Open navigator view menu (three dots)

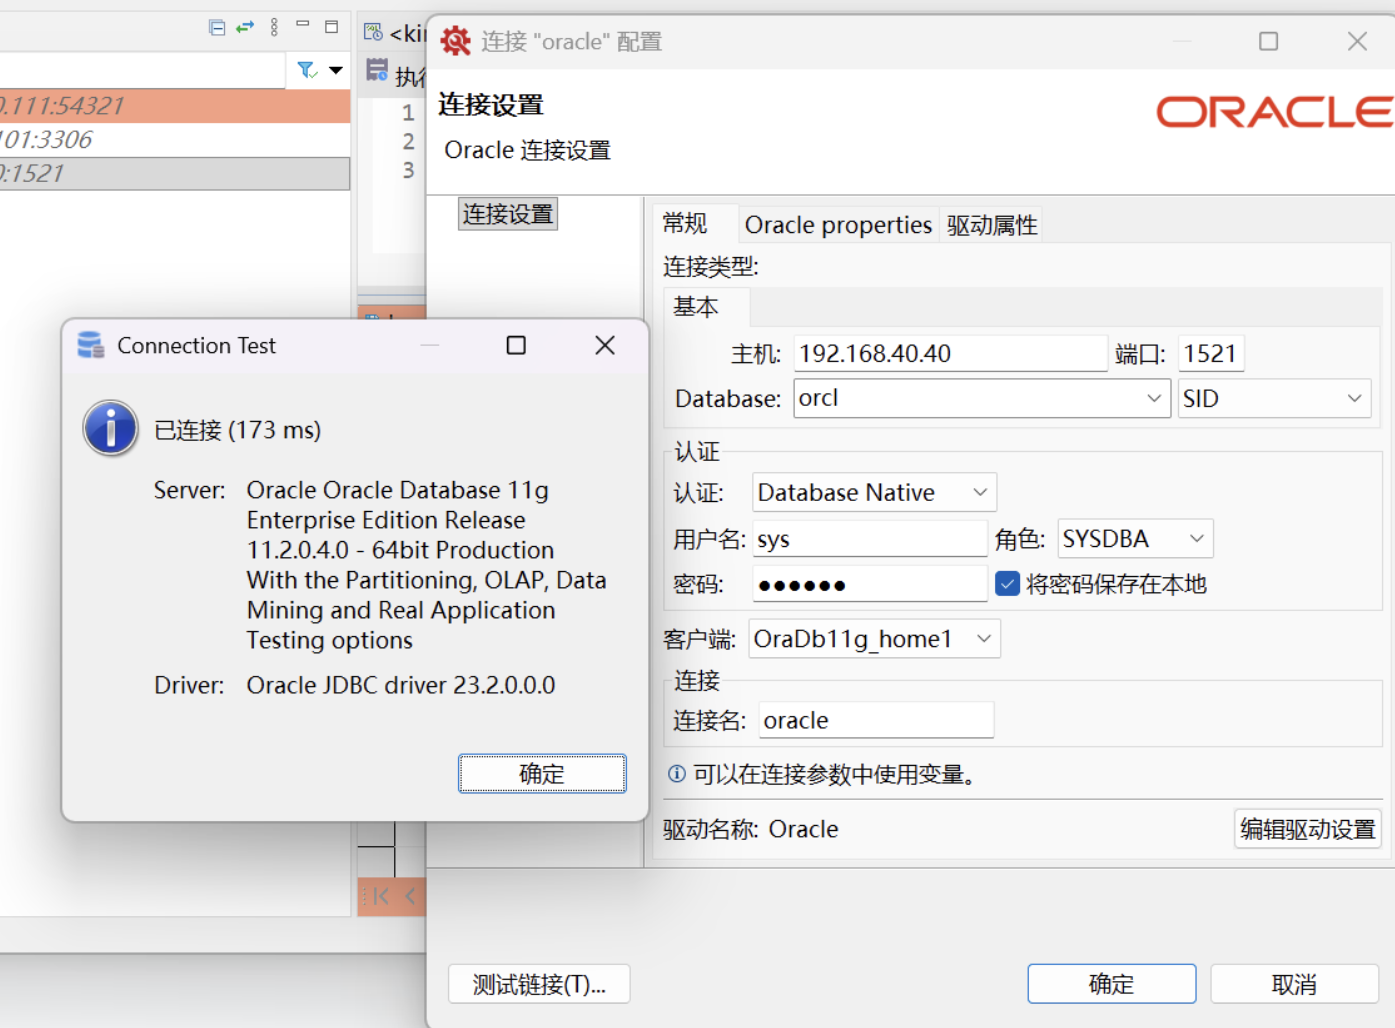click(274, 27)
